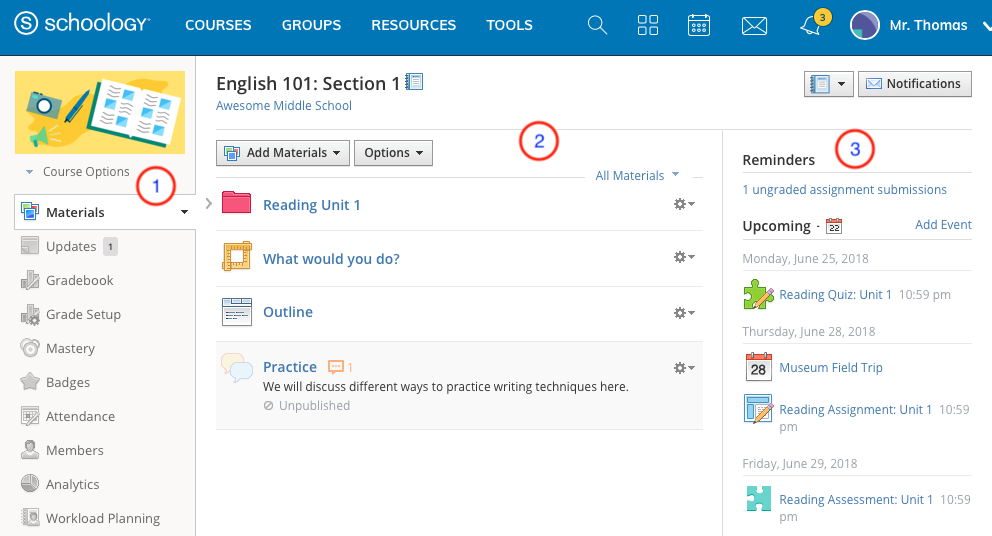Open the What would you do? link
The width and height of the screenshot is (992, 536).
coord(332,259)
